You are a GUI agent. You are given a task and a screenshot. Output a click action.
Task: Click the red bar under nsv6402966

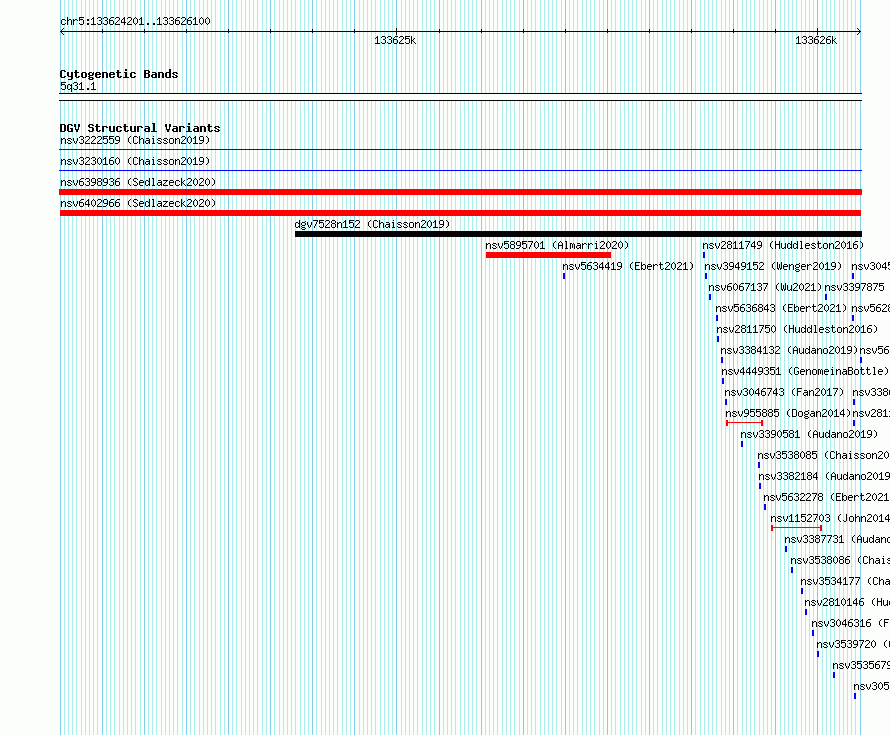tap(460, 213)
